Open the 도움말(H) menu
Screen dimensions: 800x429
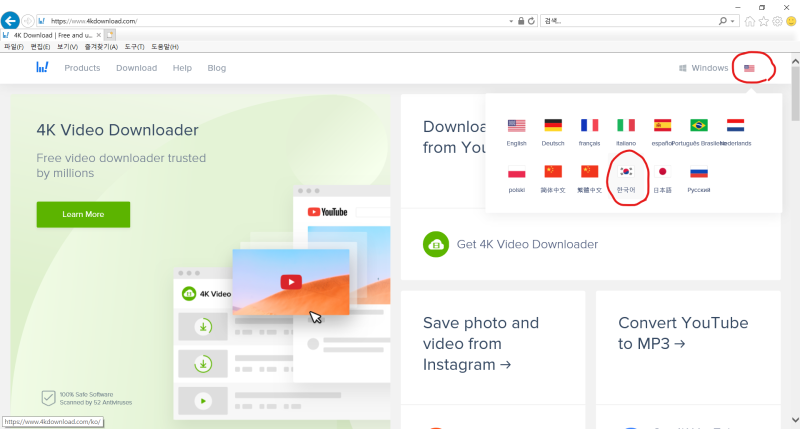tap(165, 46)
